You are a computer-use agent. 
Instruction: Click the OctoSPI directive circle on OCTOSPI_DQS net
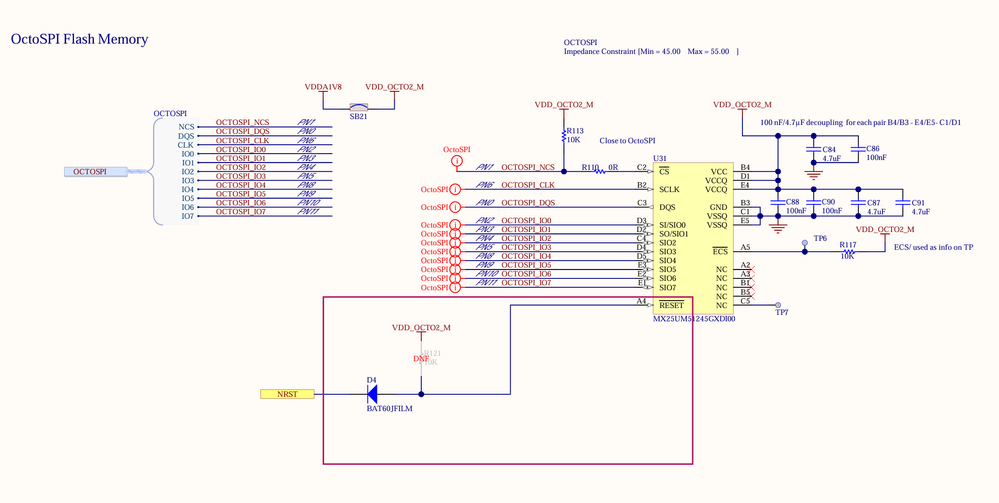pos(455,207)
